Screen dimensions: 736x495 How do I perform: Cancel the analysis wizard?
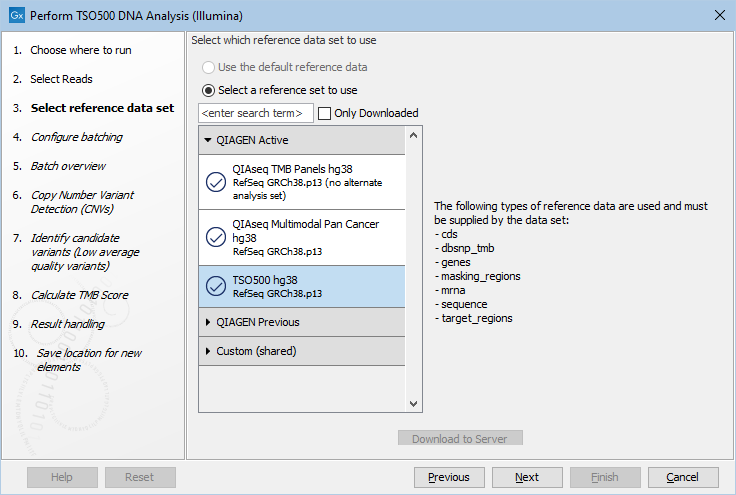pos(682,477)
